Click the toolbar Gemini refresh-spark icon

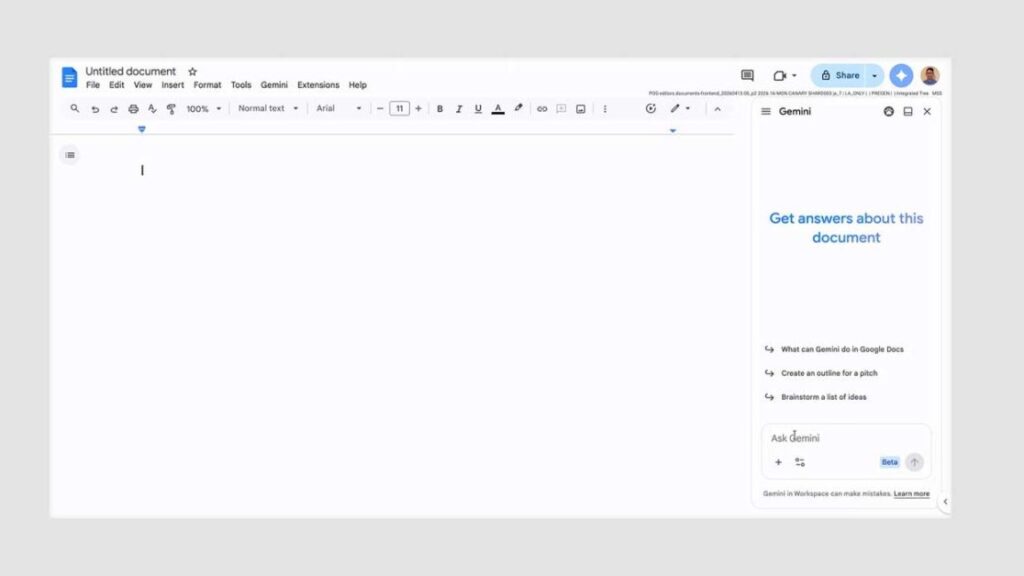(x=650, y=108)
